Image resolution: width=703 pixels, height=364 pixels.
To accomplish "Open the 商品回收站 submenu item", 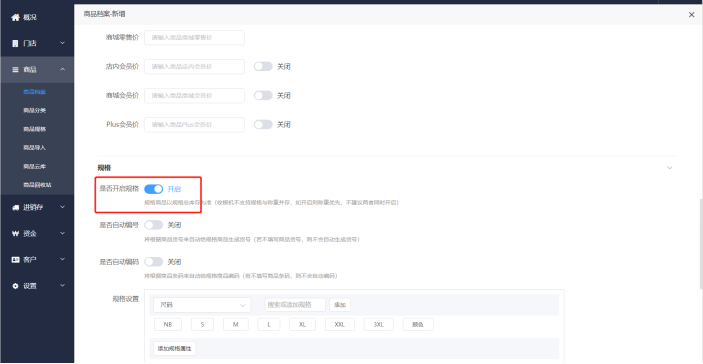I will 37,185.
